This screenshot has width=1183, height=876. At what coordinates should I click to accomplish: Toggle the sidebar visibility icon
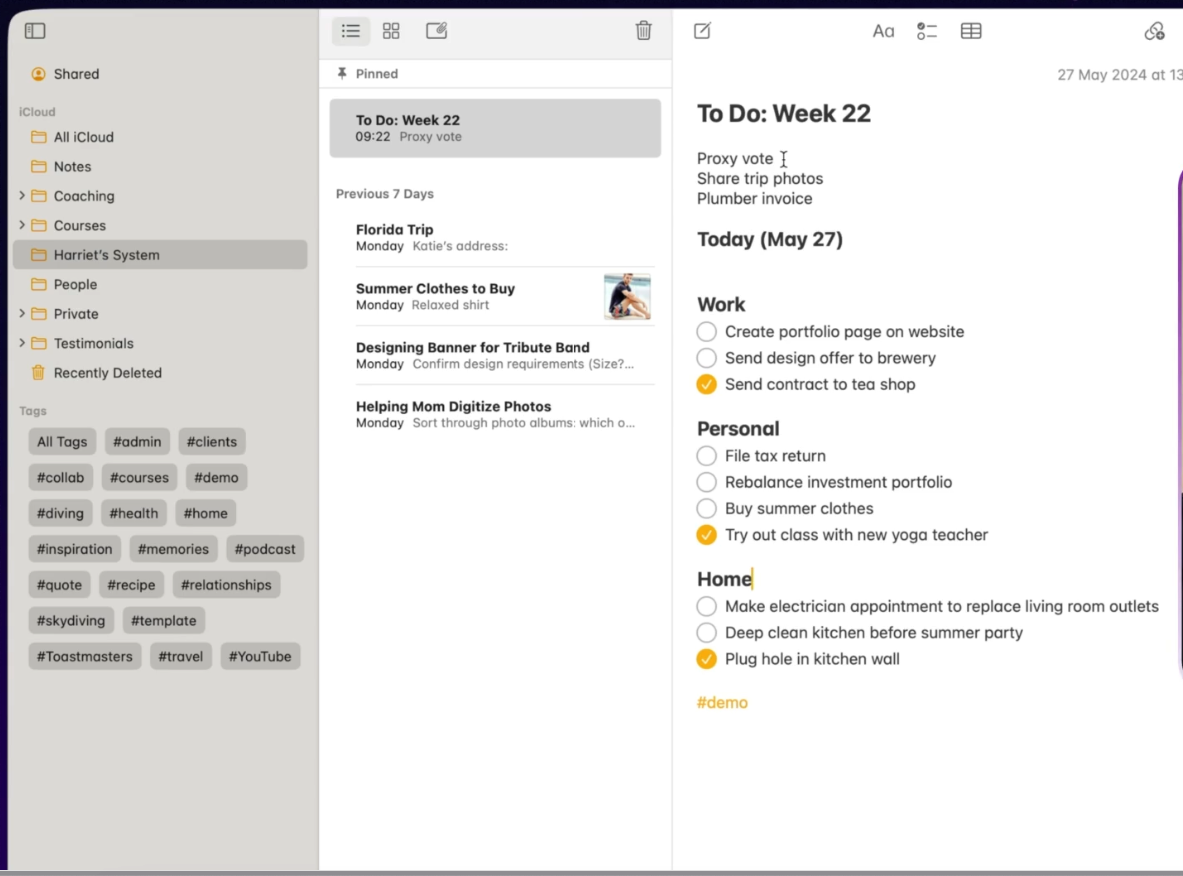click(x=35, y=31)
